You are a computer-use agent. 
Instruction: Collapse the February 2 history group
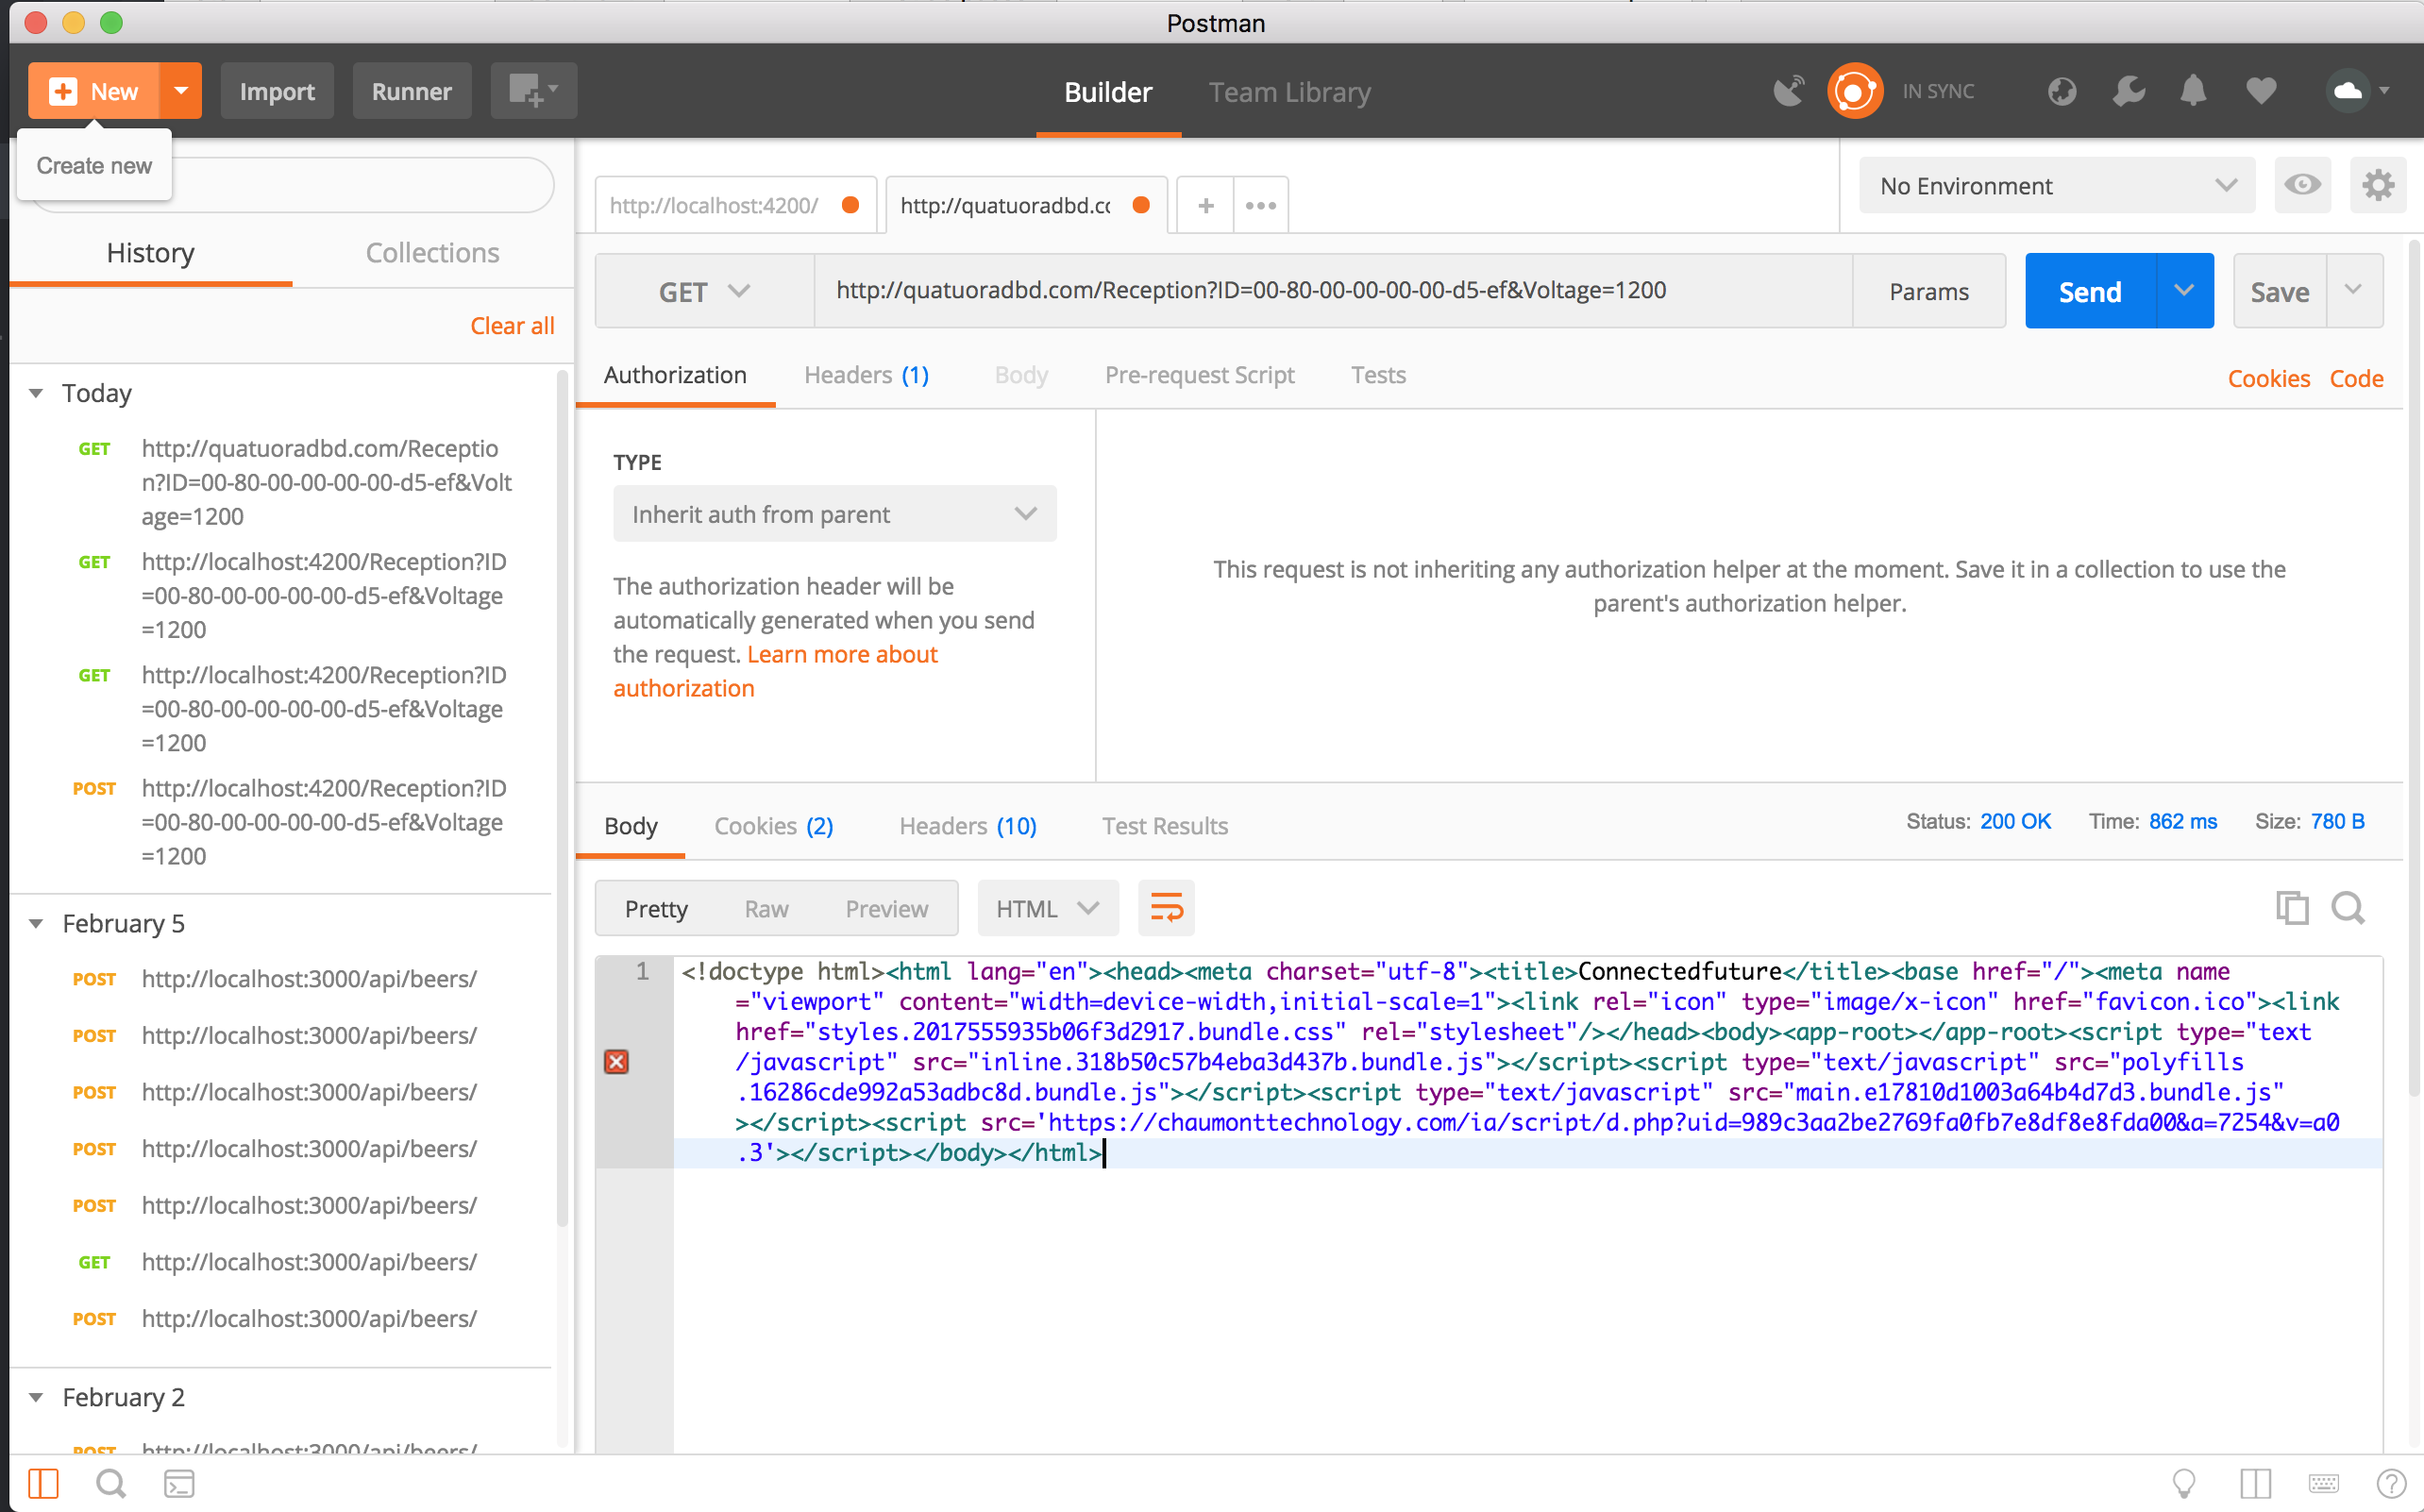(x=36, y=1397)
